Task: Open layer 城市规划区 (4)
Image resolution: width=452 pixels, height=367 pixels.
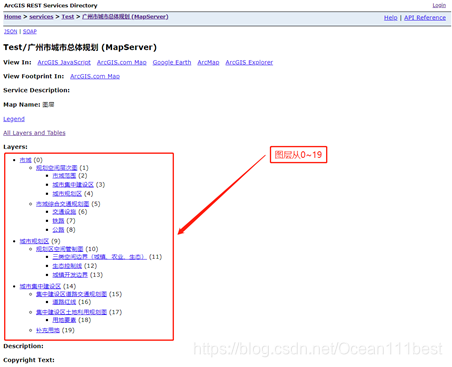Action: [x=67, y=194]
